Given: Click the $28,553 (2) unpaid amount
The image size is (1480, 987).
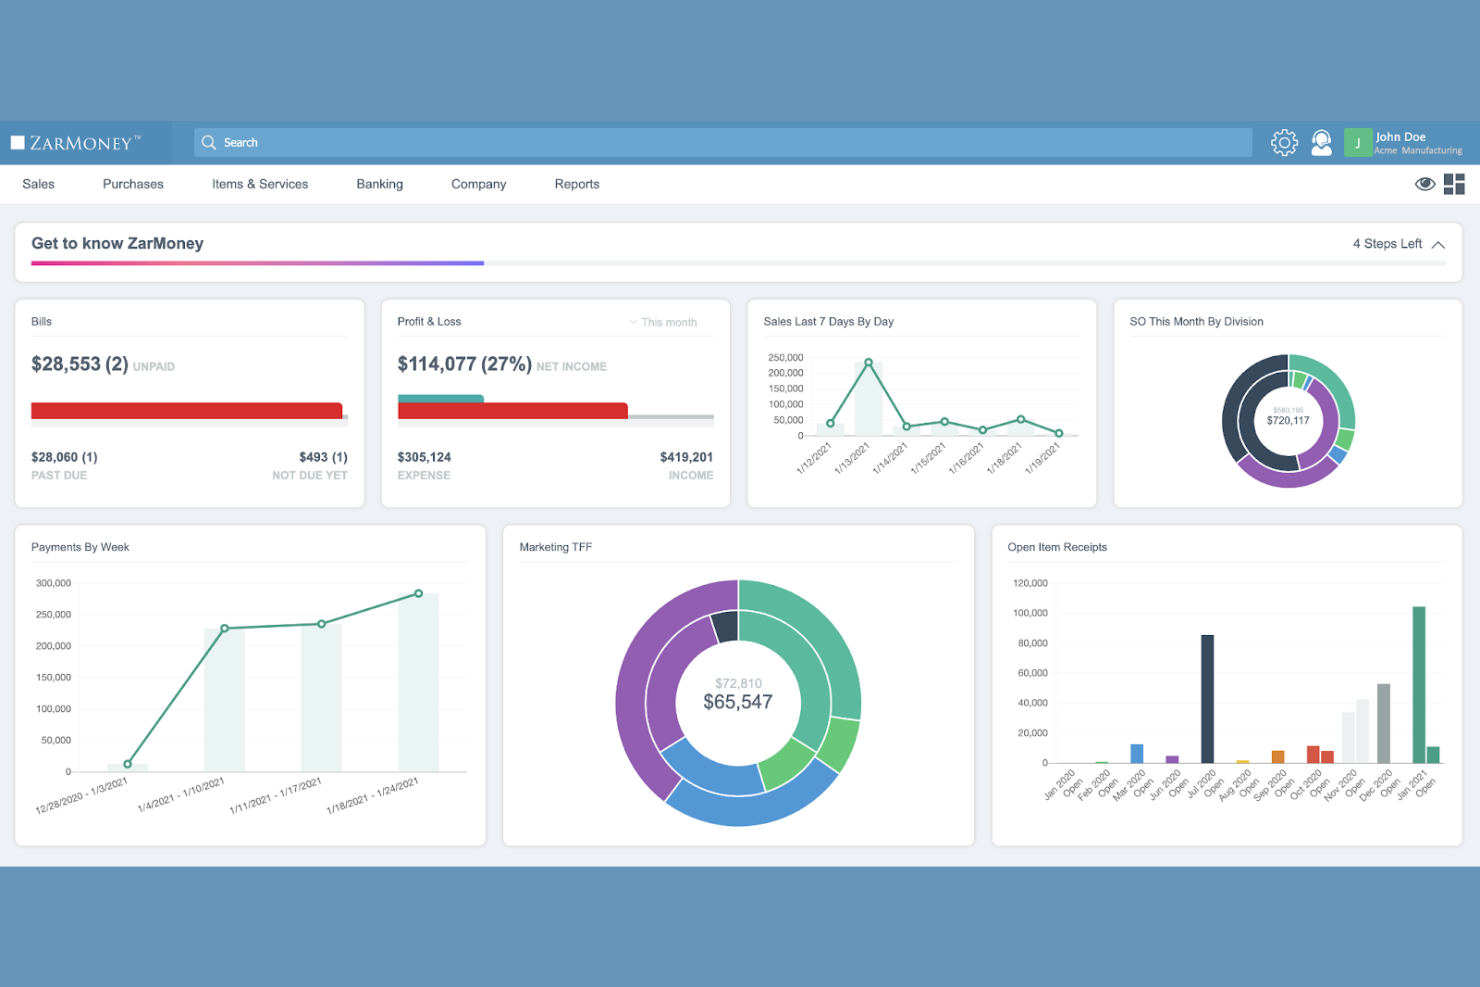Looking at the screenshot, I should point(80,364).
